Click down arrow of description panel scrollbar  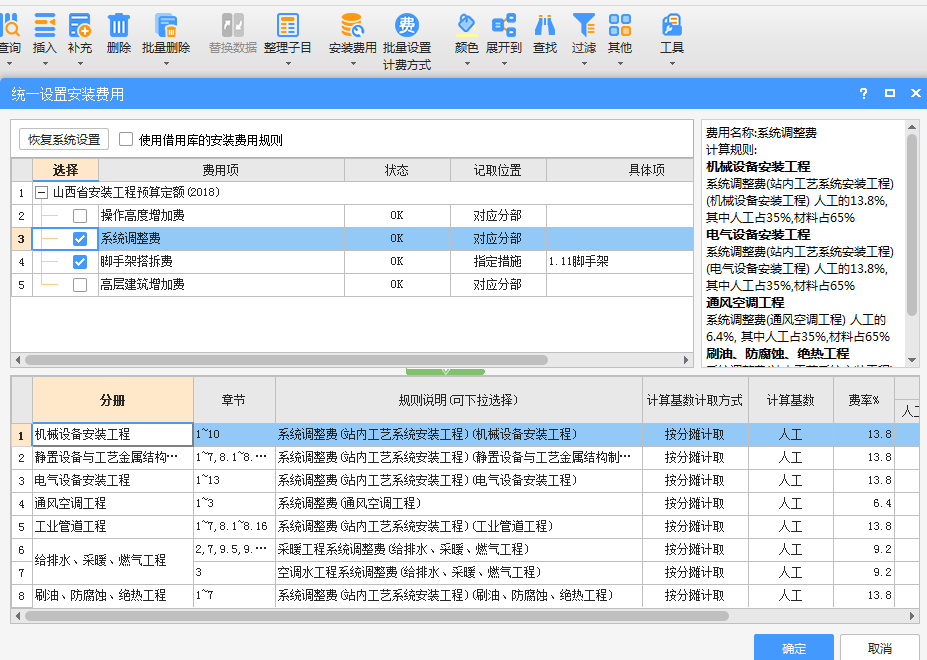[x=912, y=360]
